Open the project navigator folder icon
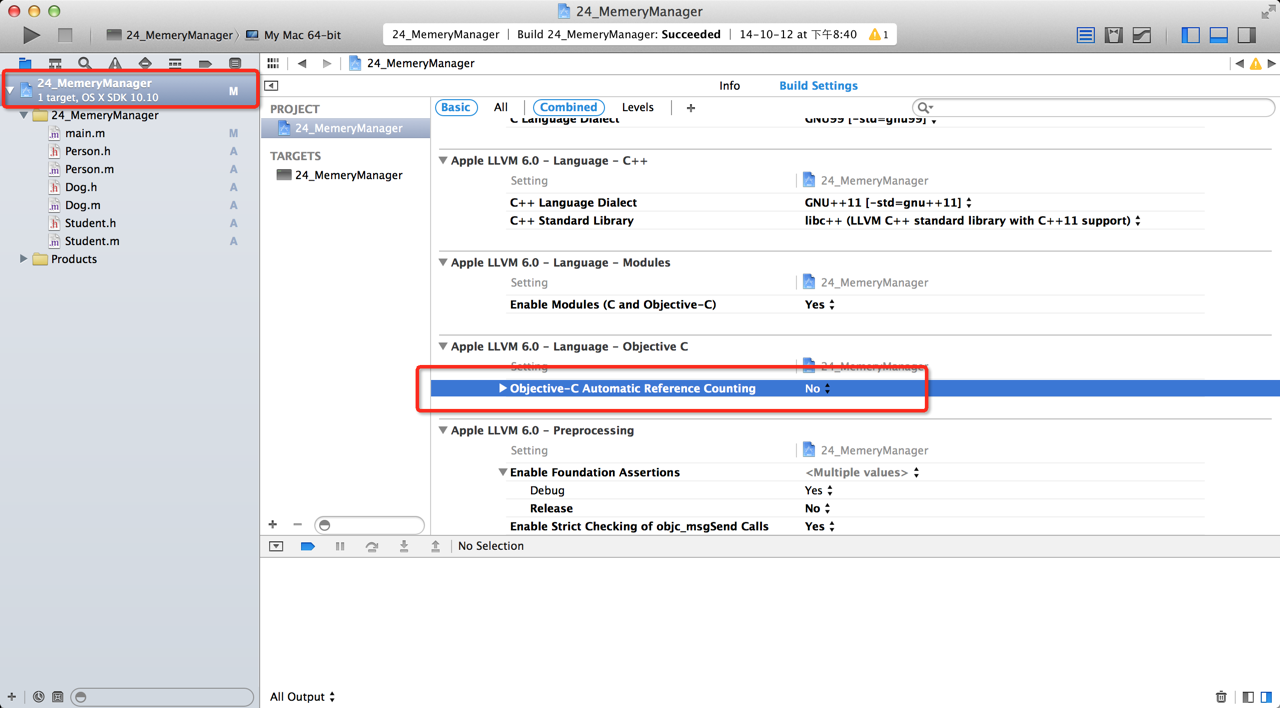This screenshot has height=708, width=1280. point(25,63)
